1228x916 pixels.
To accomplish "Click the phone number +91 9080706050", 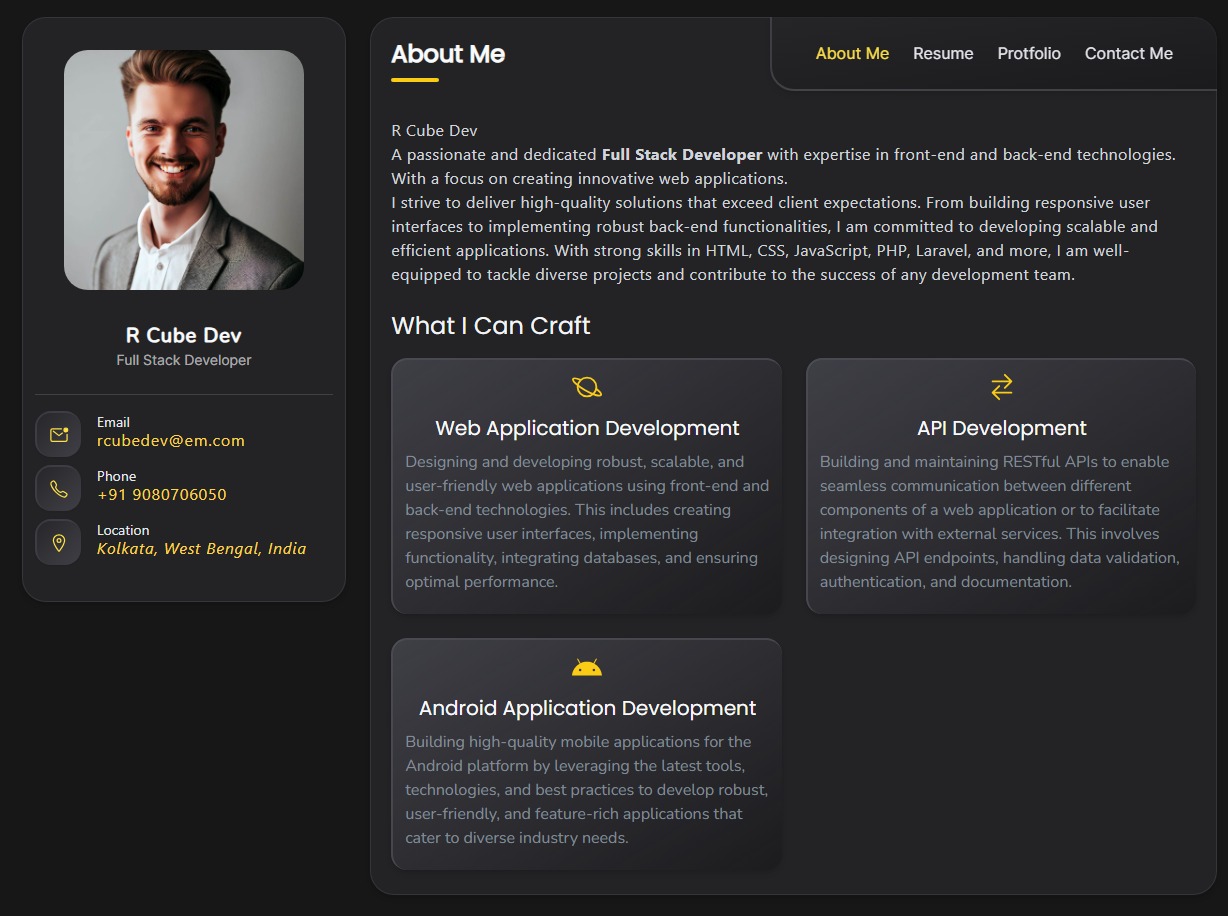I will pyautogui.click(x=162, y=494).
